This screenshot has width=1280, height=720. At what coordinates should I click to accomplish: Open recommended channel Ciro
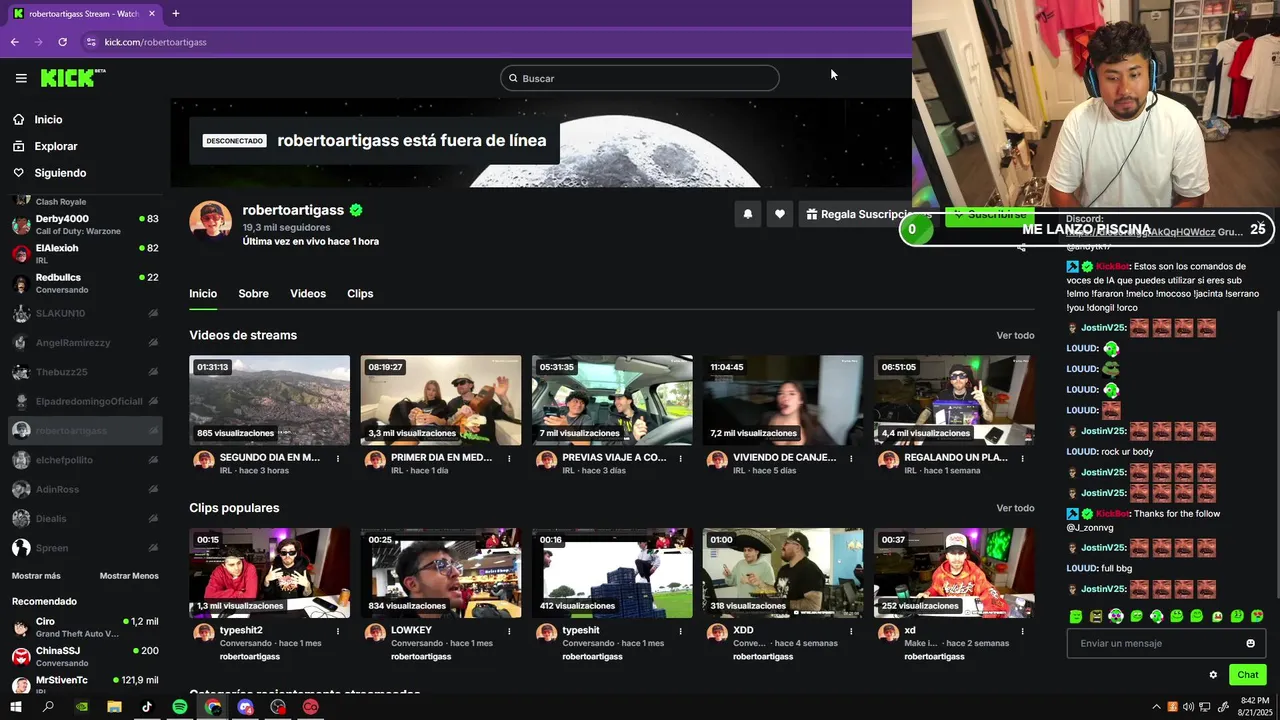coord(85,627)
